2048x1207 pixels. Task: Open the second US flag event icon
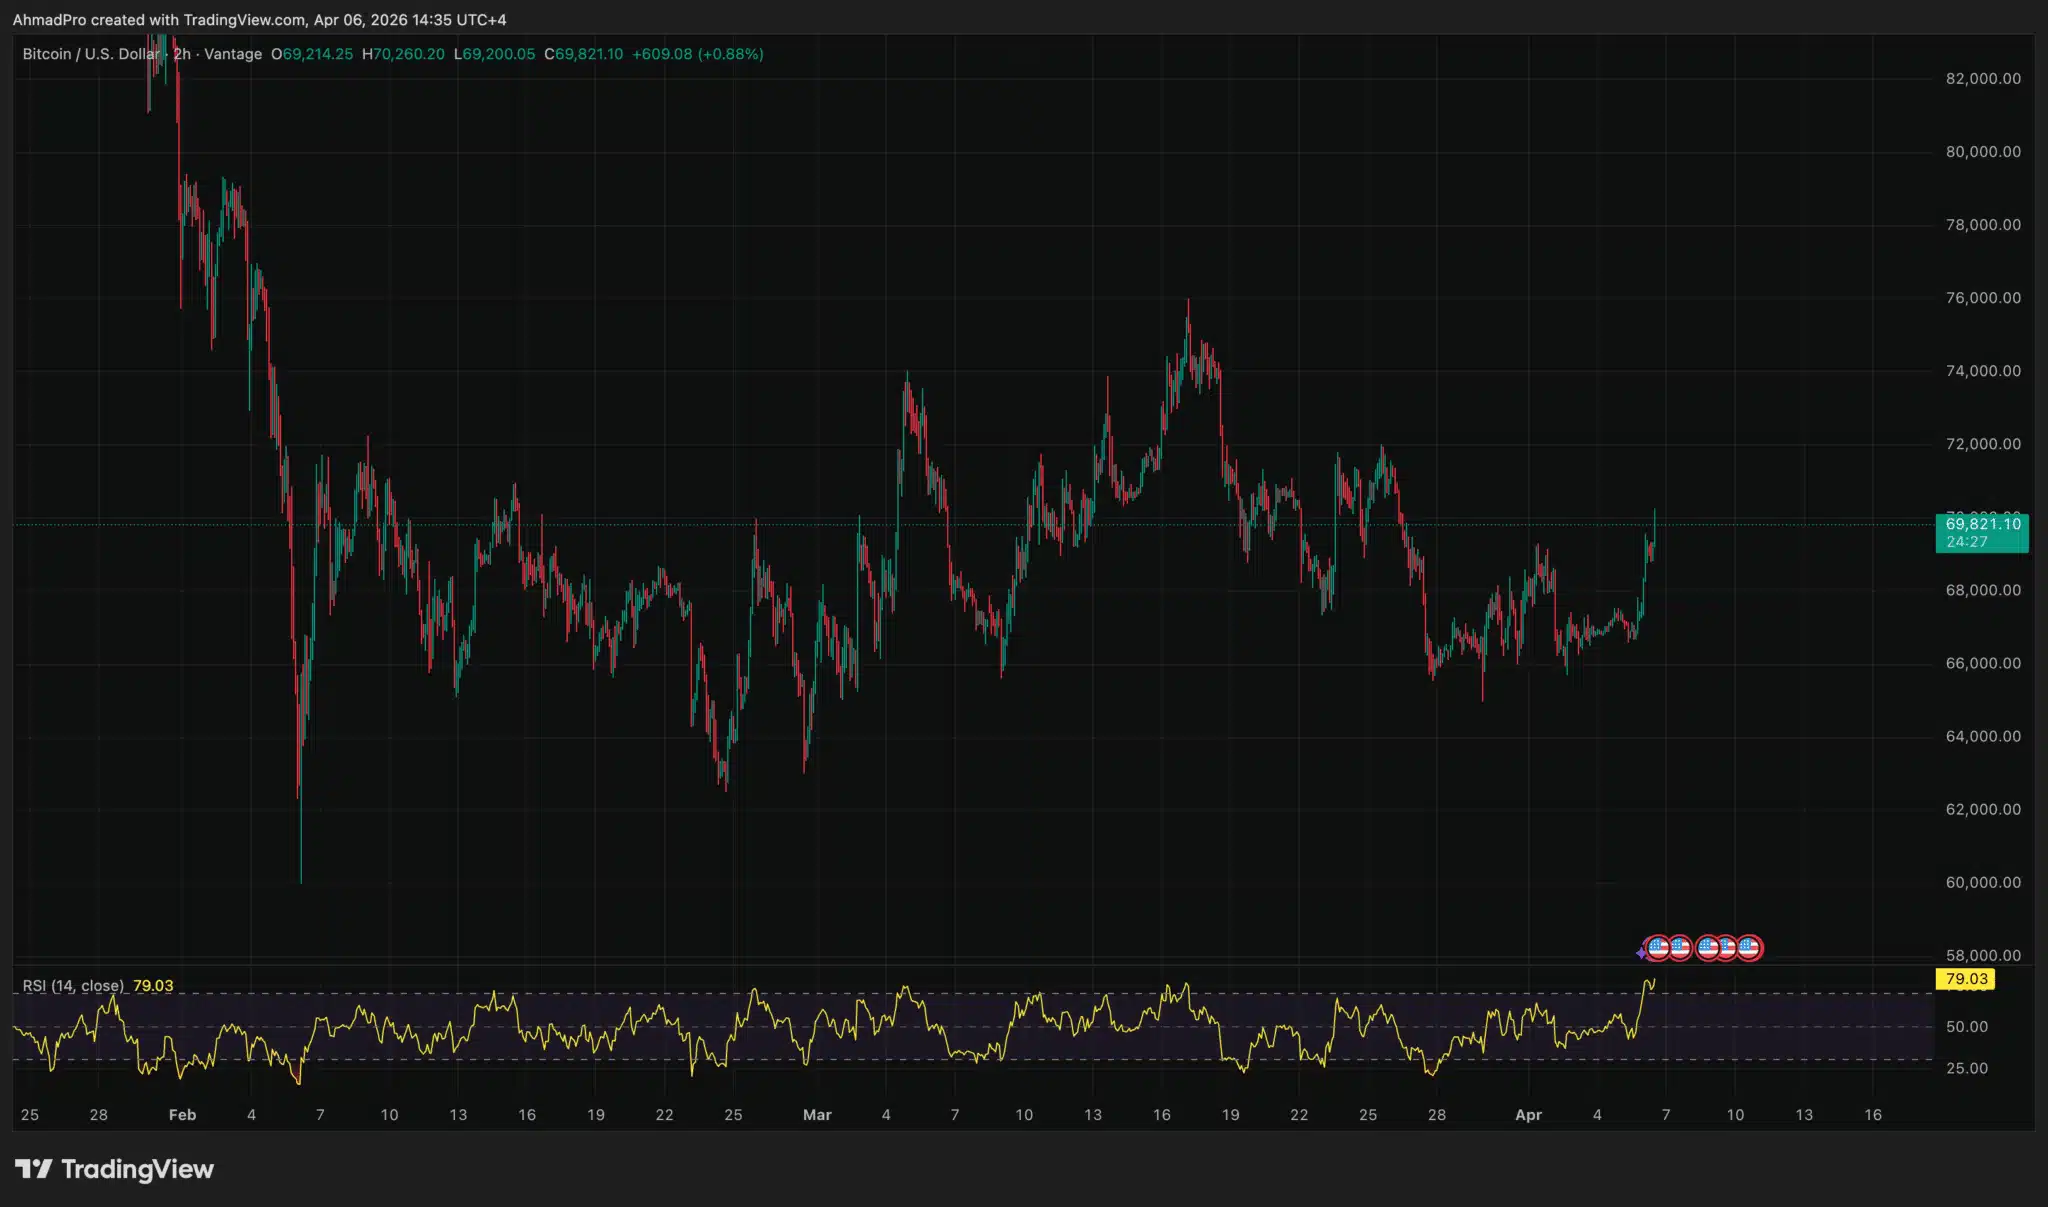tap(1681, 949)
